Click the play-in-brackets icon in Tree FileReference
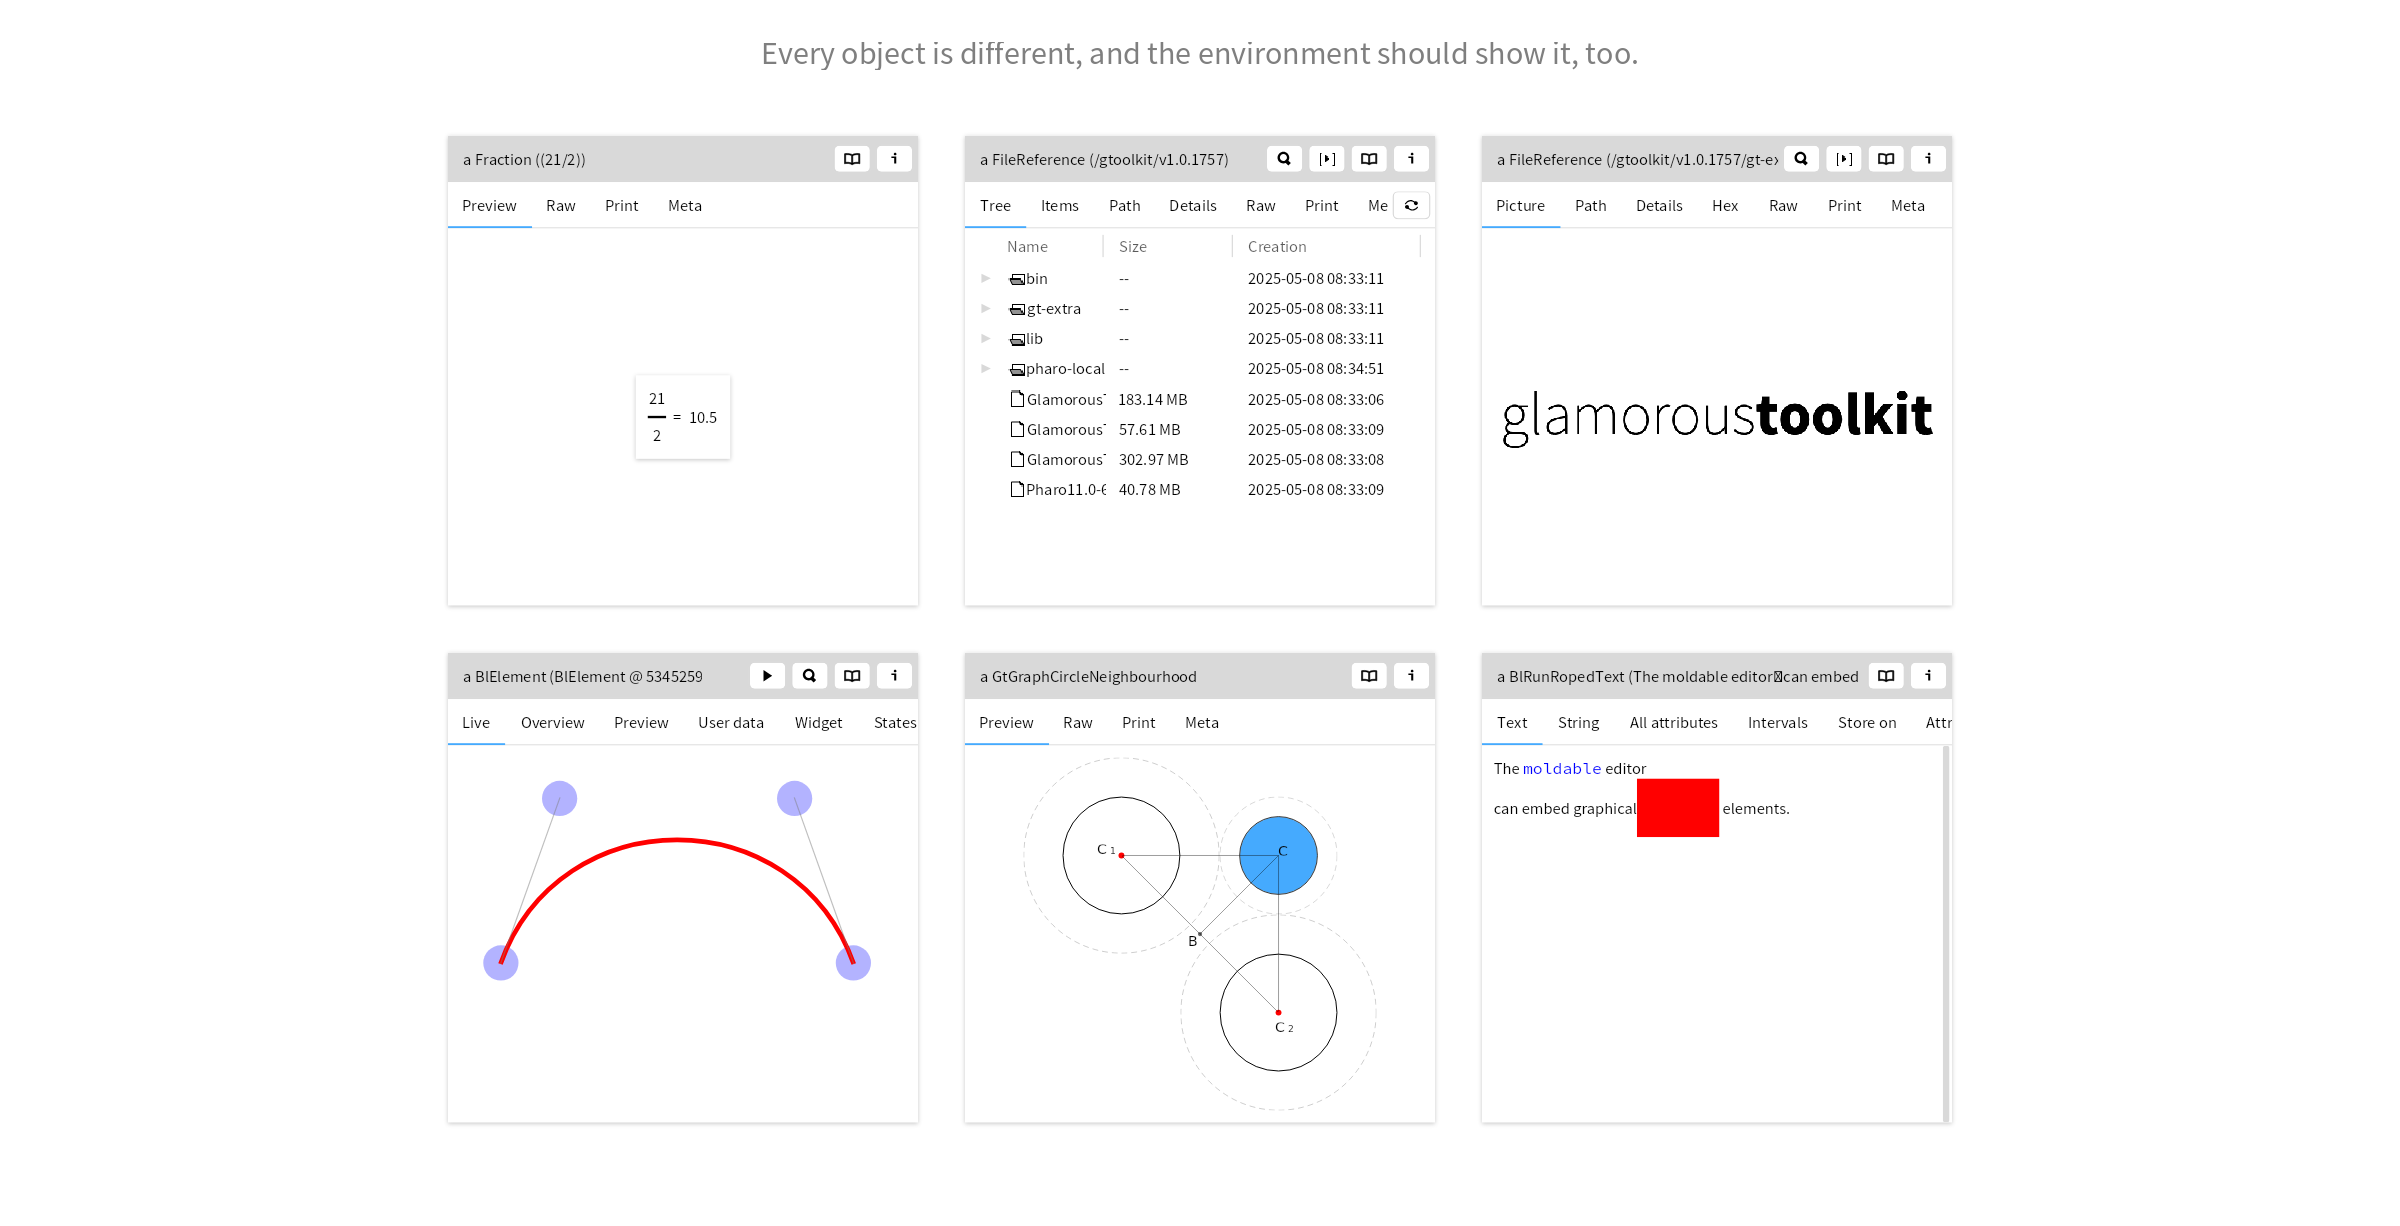This screenshot has width=2400, height=1226. click(1327, 159)
